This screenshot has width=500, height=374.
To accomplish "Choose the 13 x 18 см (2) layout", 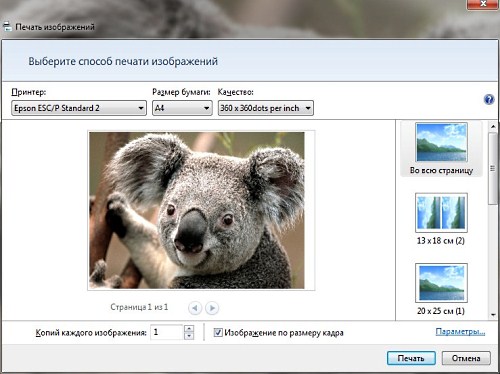I will pos(441,219).
